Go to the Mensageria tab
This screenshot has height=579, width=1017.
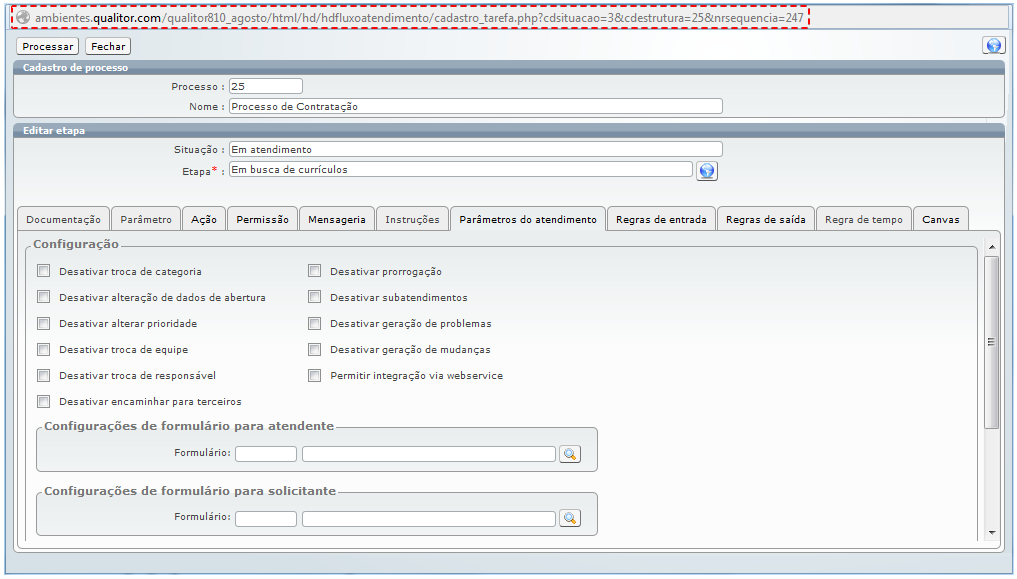tap(336, 220)
